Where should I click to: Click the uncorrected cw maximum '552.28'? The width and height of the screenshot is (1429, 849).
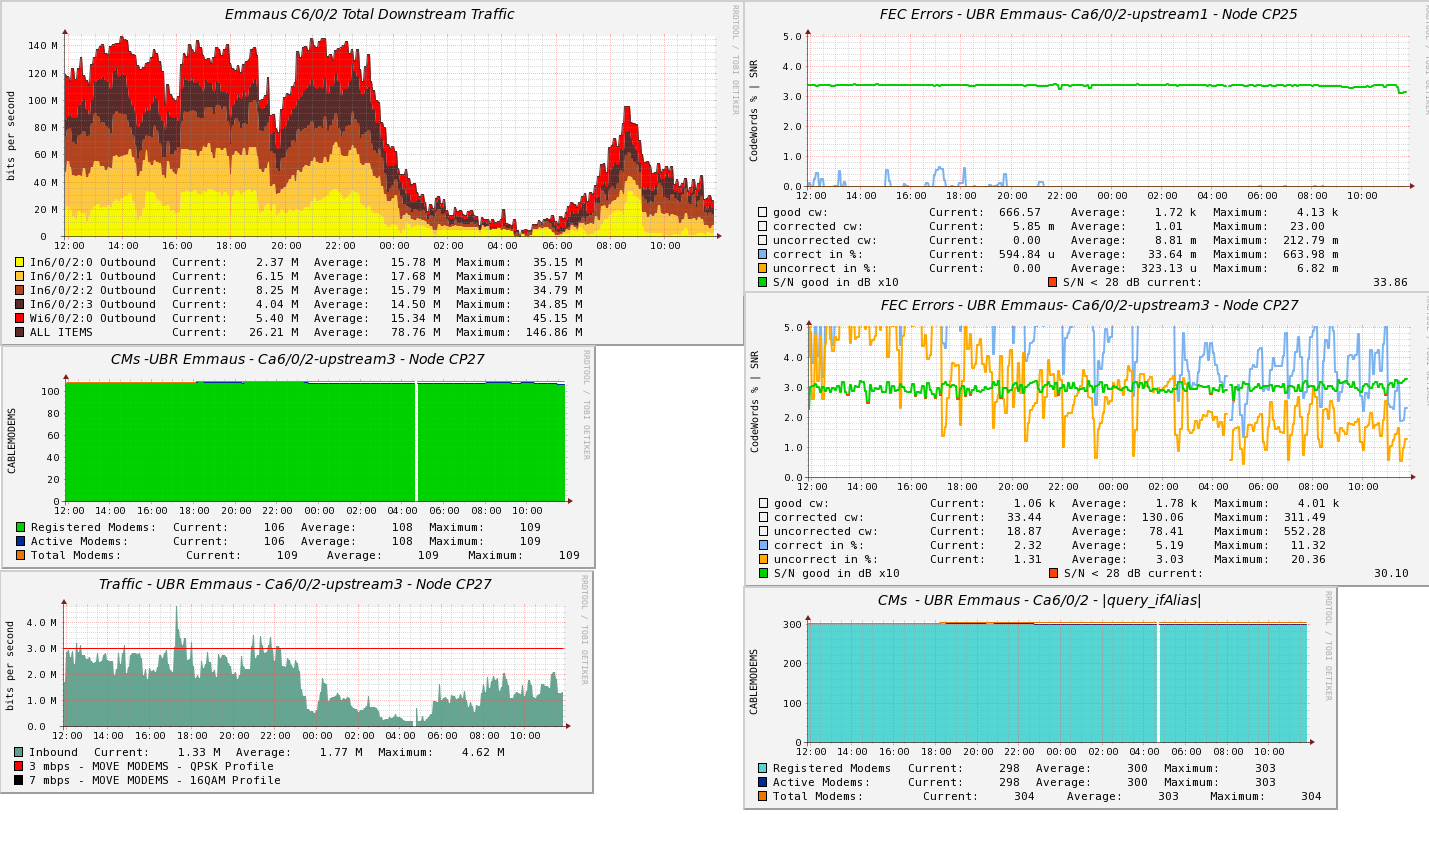(x=1305, y=531)
